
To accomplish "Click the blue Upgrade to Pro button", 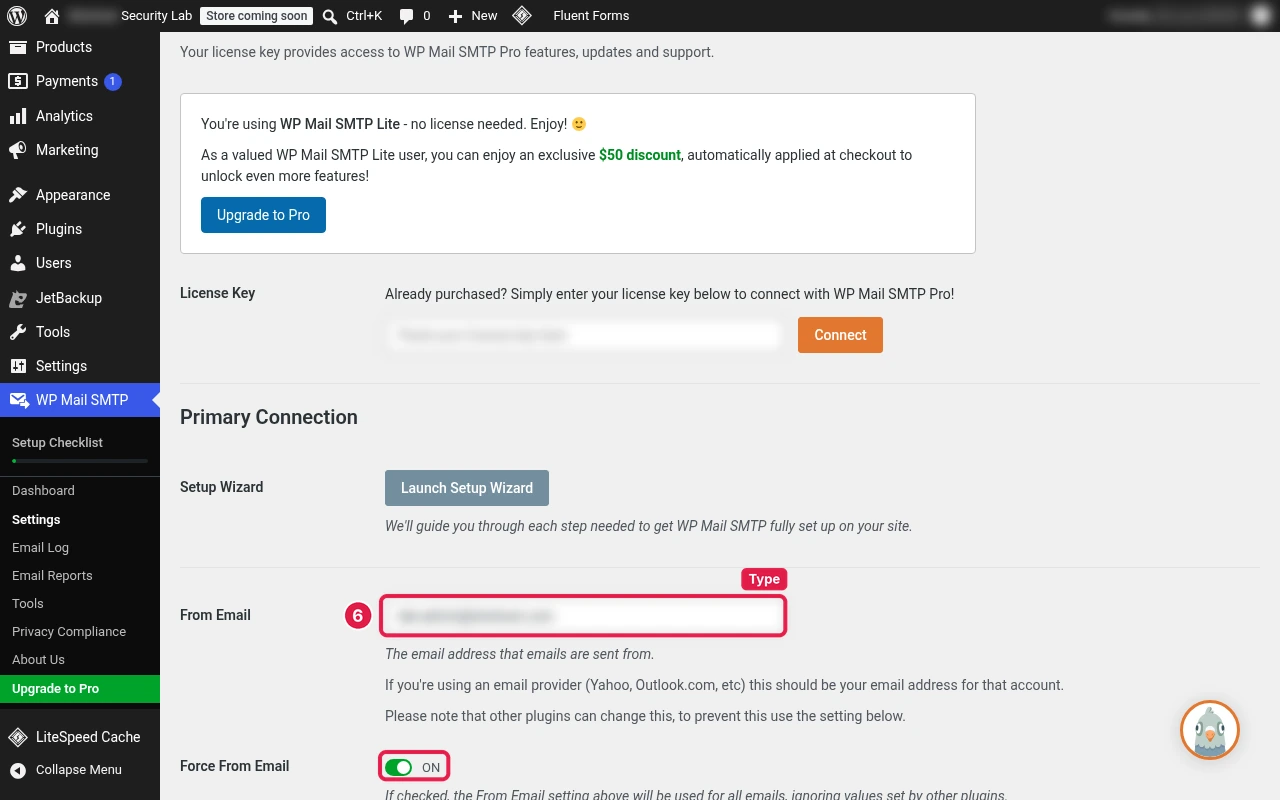I will coord(263,215).
